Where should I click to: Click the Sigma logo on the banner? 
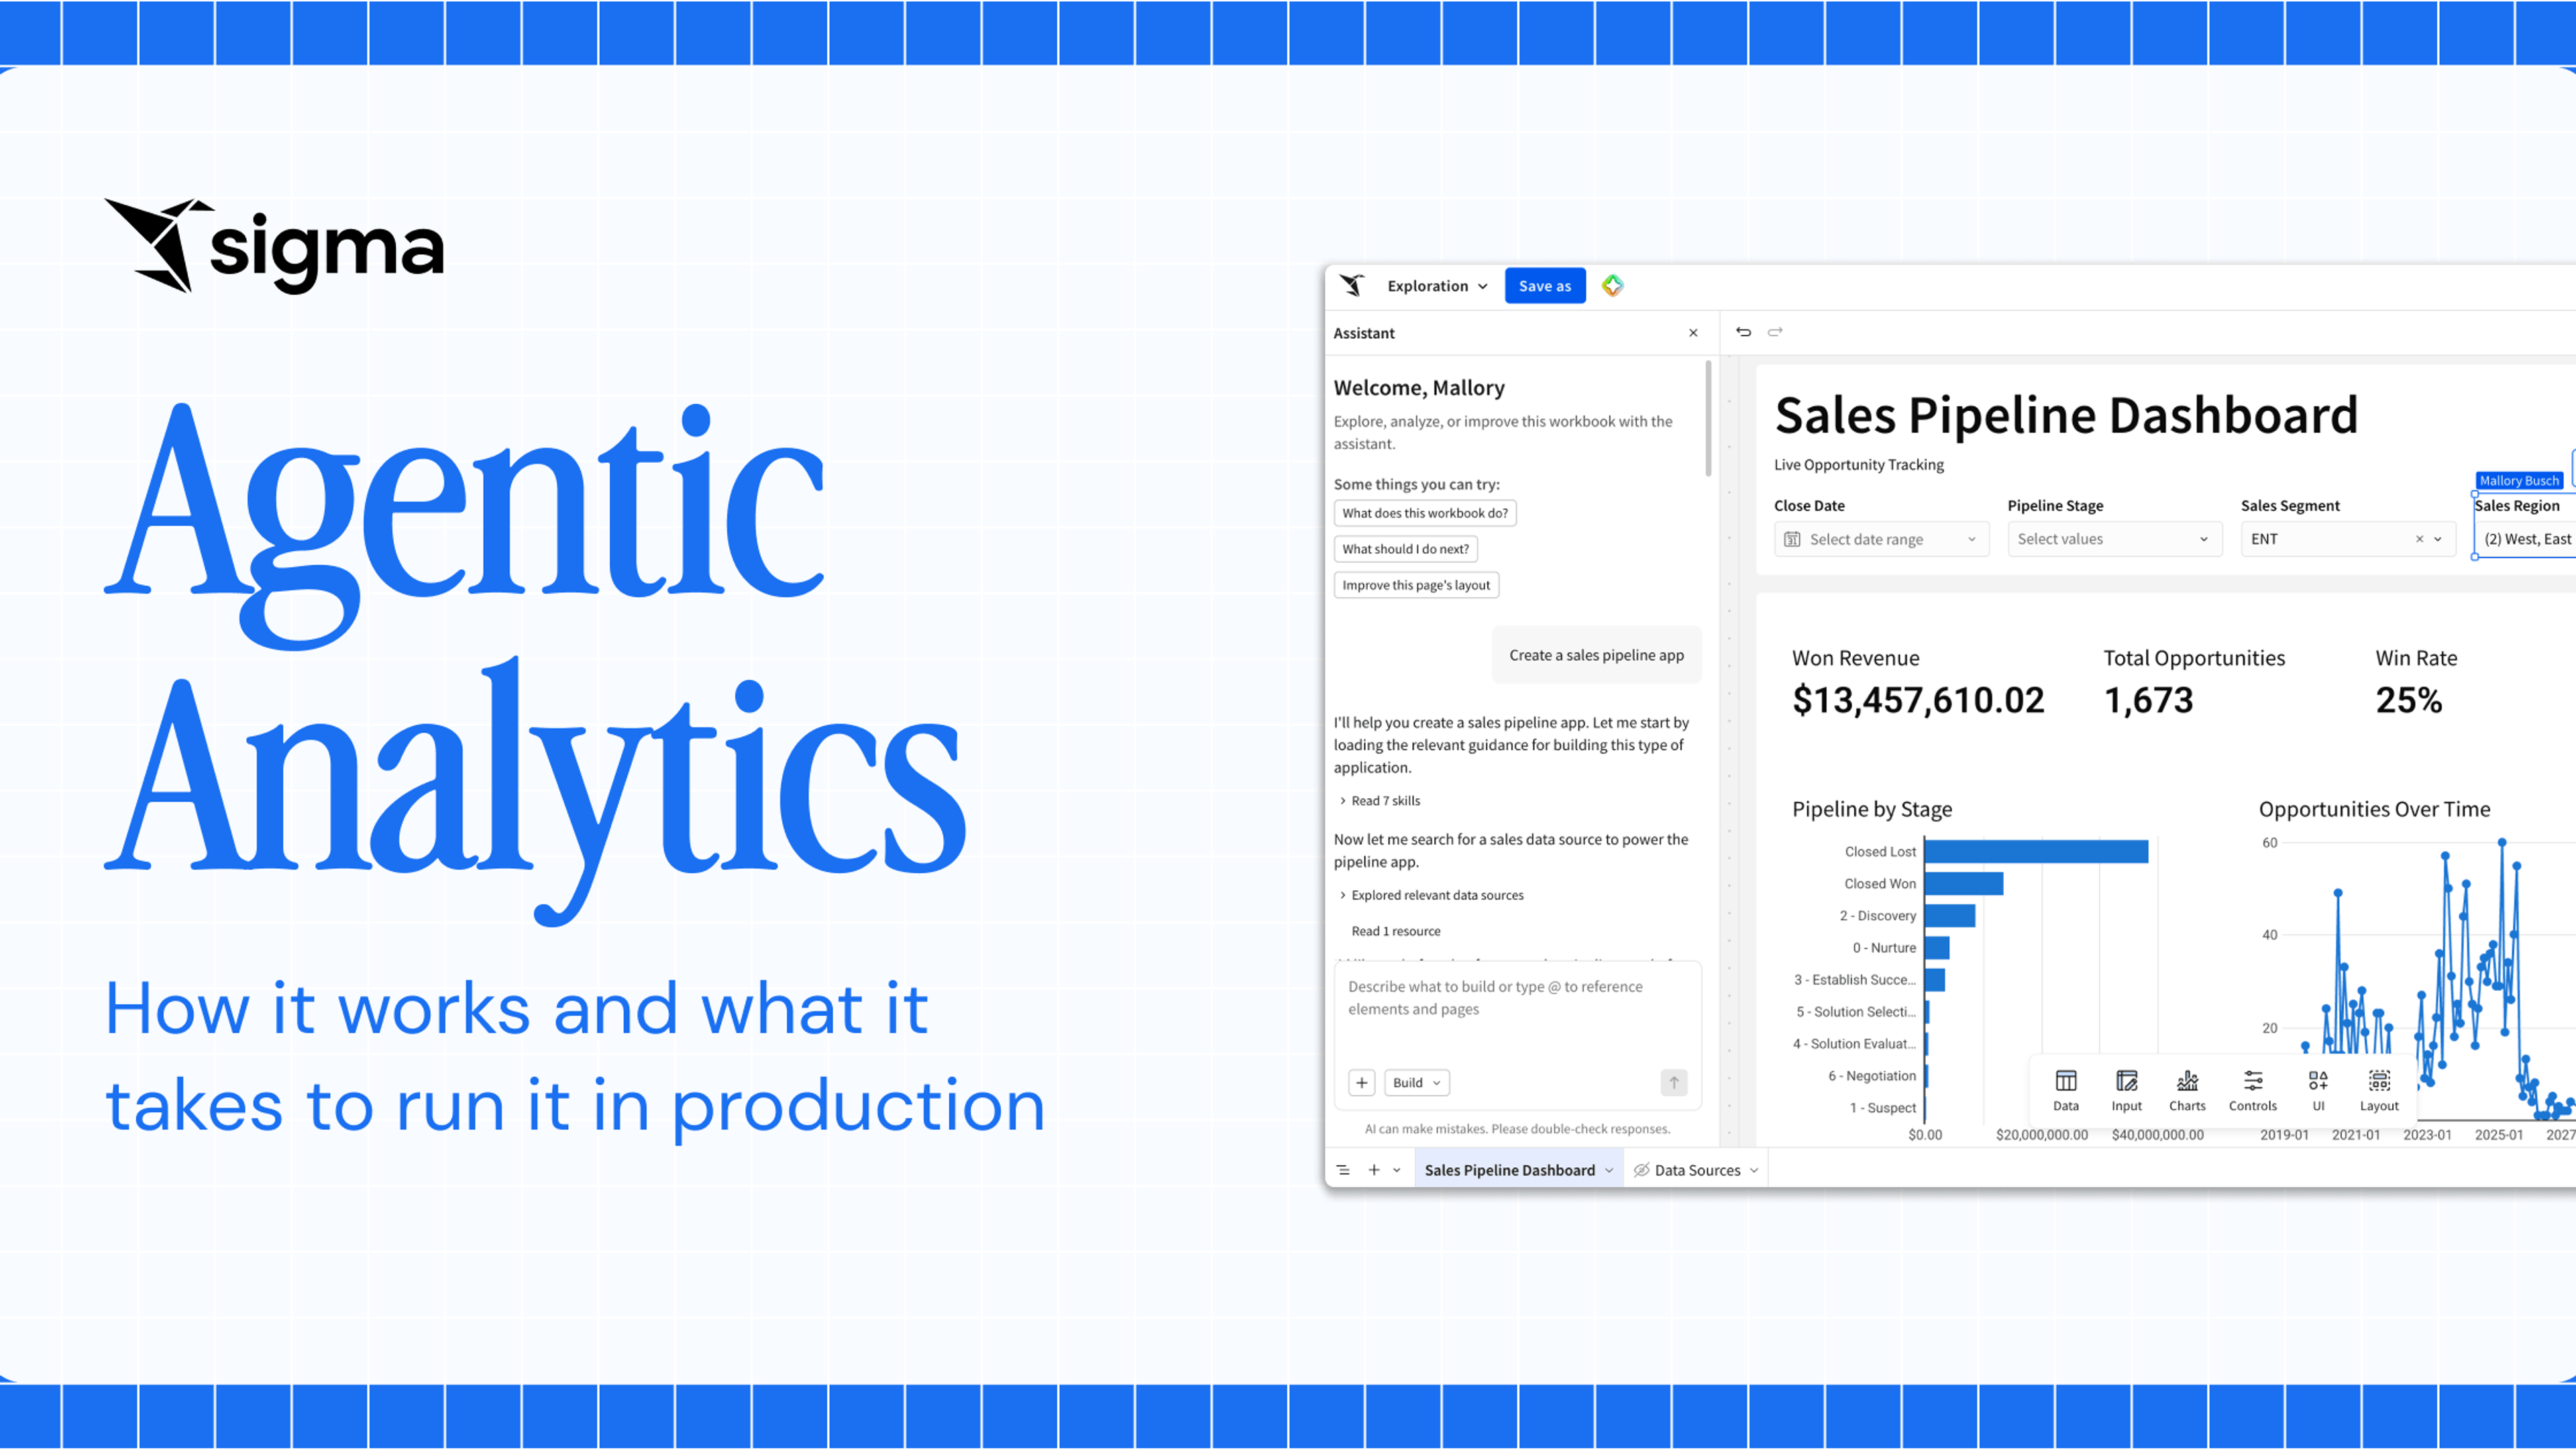click(274, 246)
